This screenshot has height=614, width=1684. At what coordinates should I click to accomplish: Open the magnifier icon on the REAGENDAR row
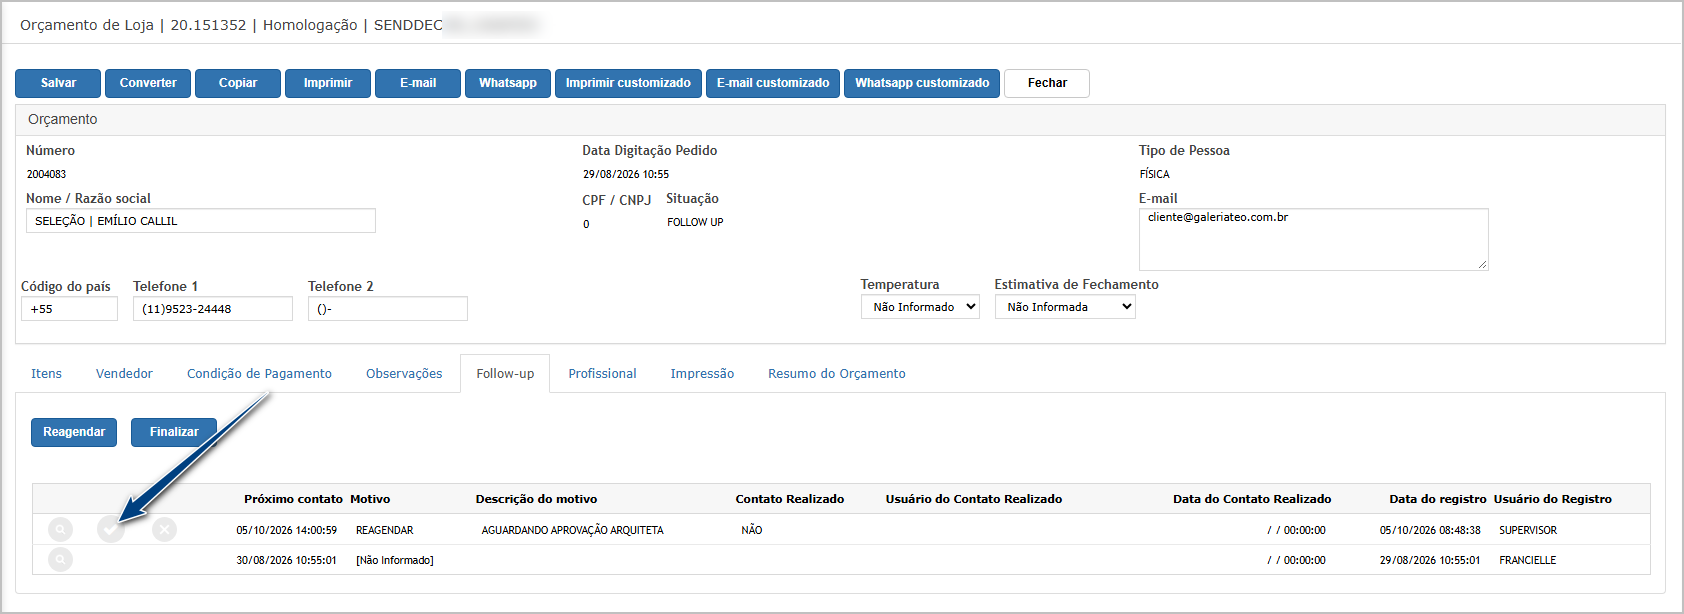[x=60, y=530]
